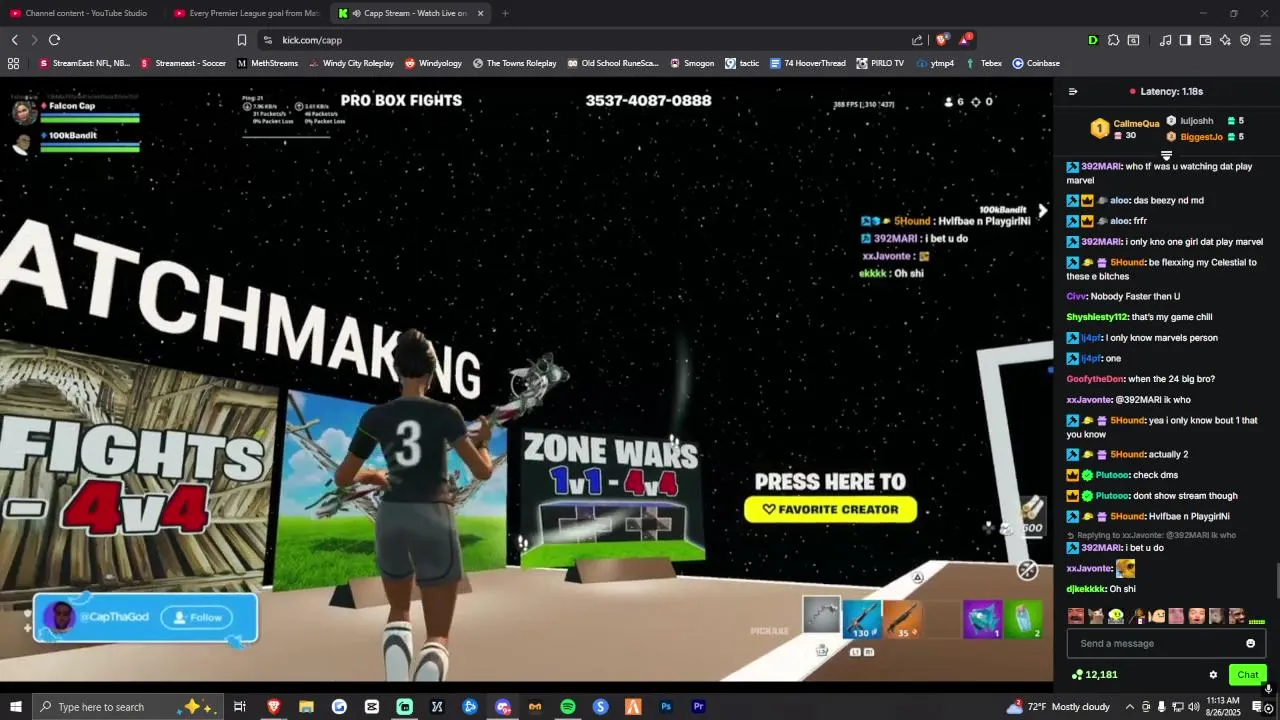Open a new browser tab

click(505, 13)
